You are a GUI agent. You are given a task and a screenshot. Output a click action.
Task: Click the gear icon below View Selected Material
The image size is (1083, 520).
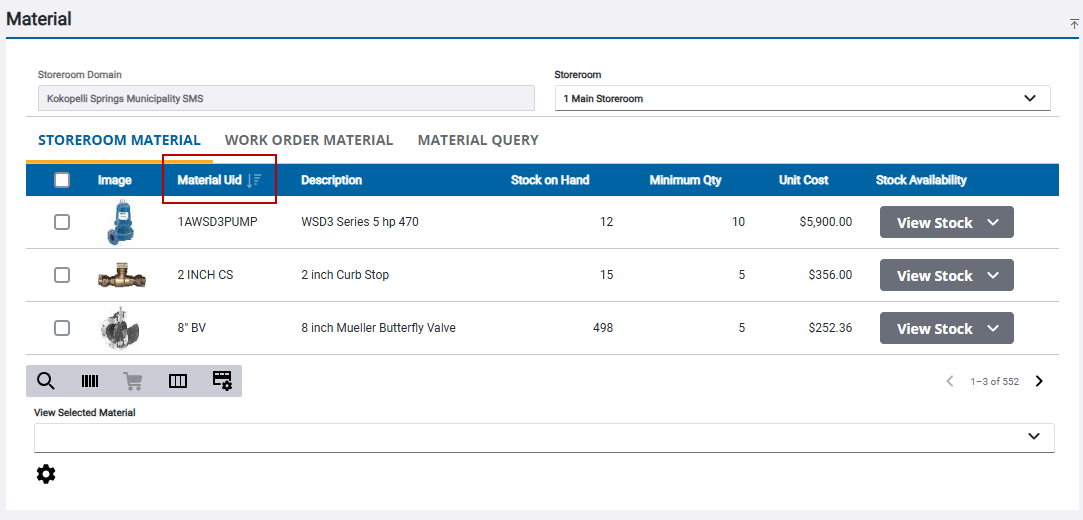pos(46,474)
